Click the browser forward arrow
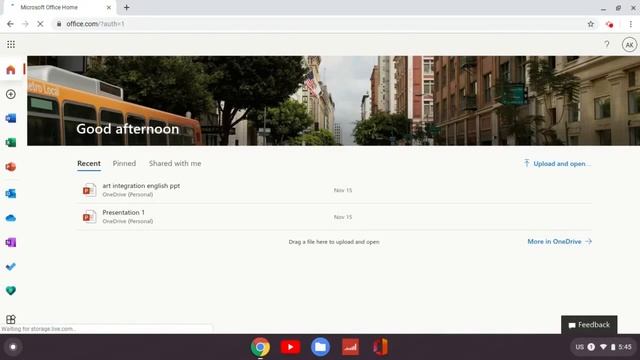Image resolution: width=640 pixels, height=360 pixels. 25,24
